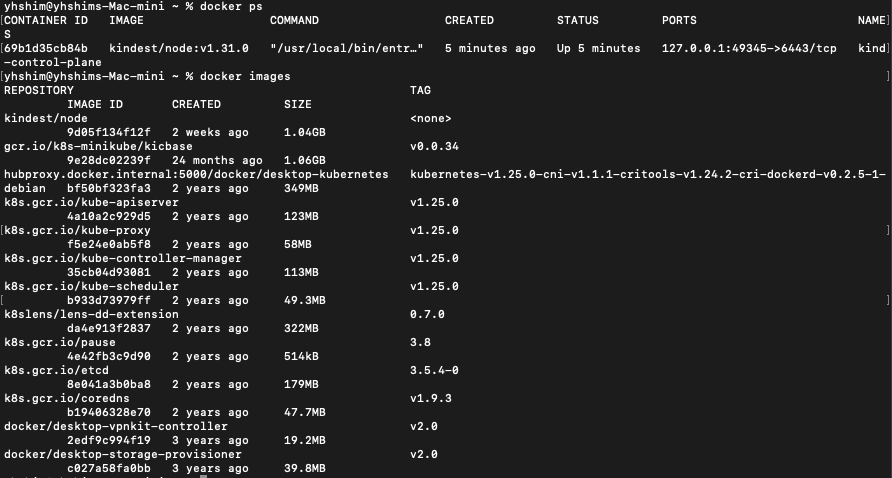Click the SIZE column header

tap(298, 105)
